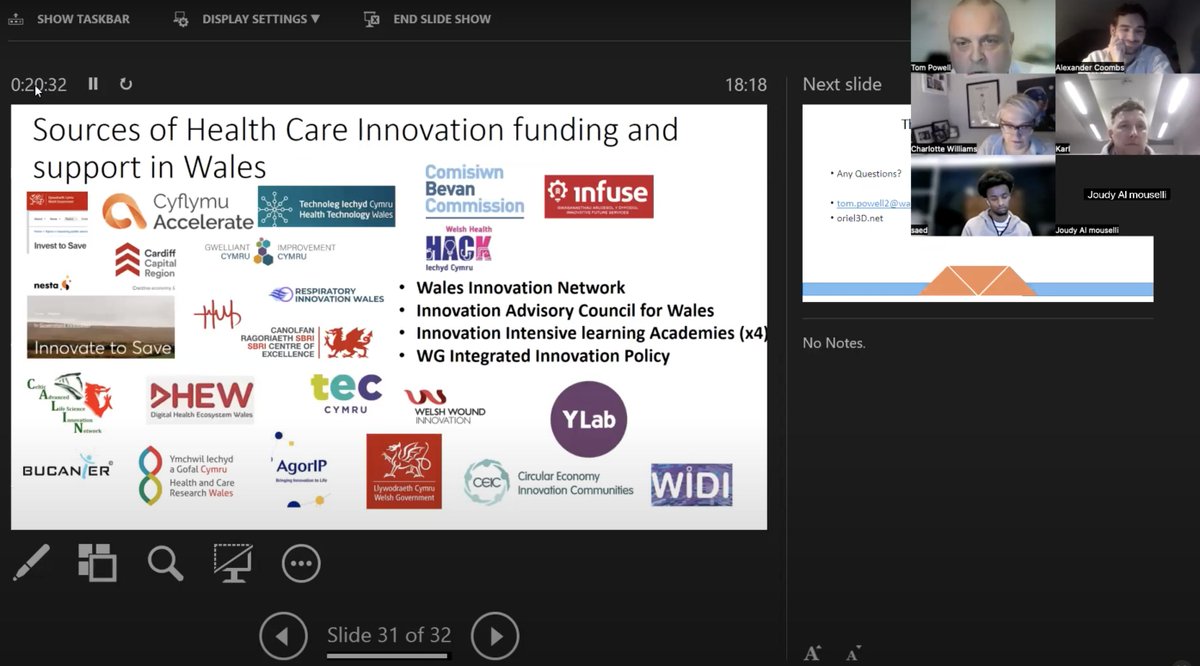
Task: Click the Celtic Advanced Life Science logo
Action: pyautogui.click(x=69, y=403)
